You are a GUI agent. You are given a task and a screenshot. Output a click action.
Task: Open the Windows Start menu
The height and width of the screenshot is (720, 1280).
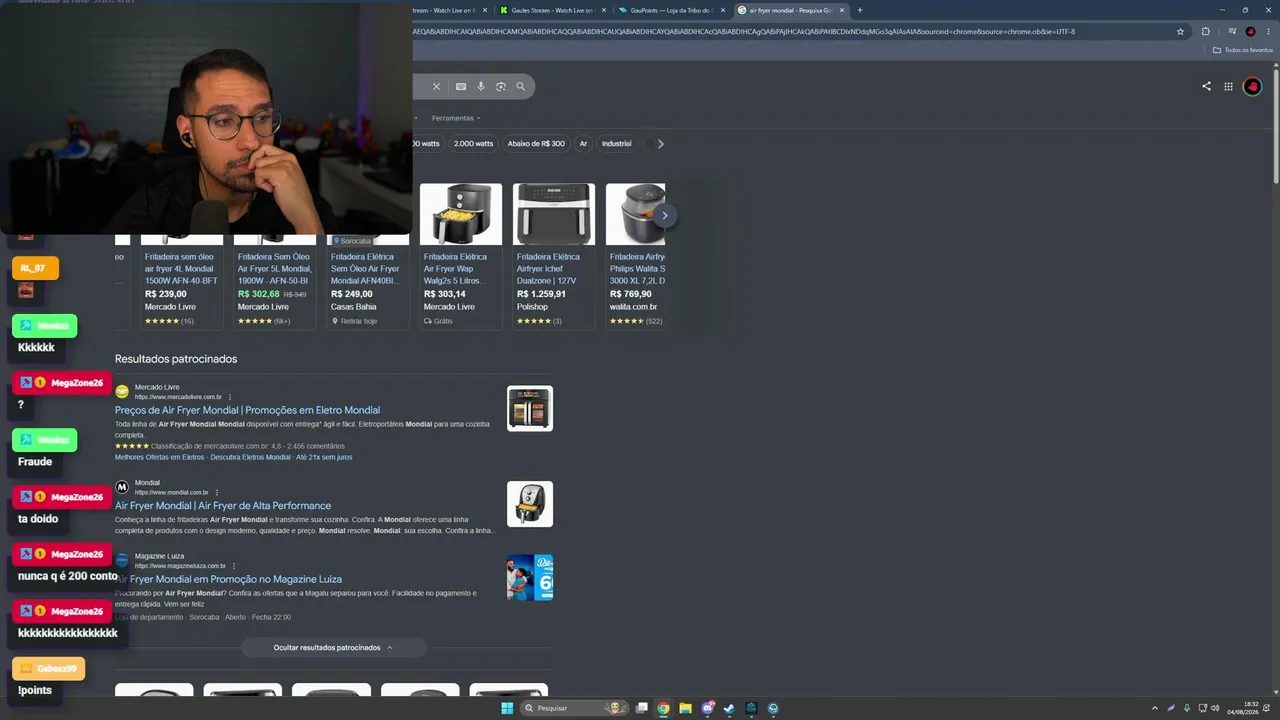[507, 708]
